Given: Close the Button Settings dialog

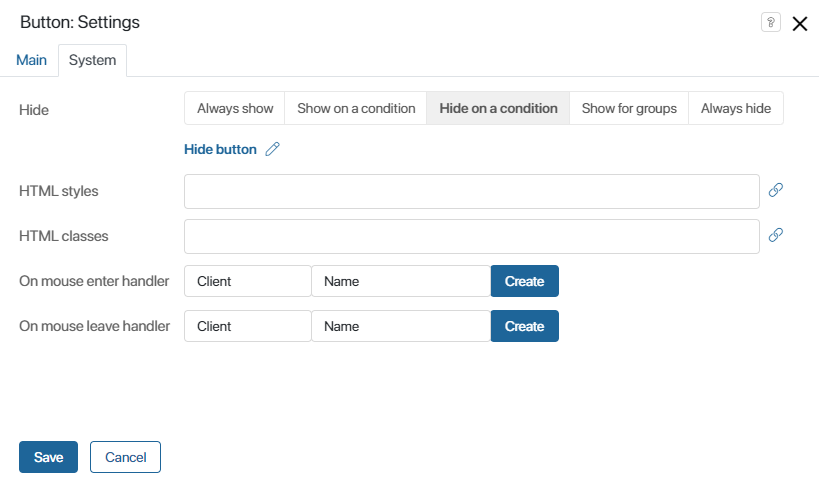Looking at the screenshot, I should pyautogui.click(x=800, y=24).
